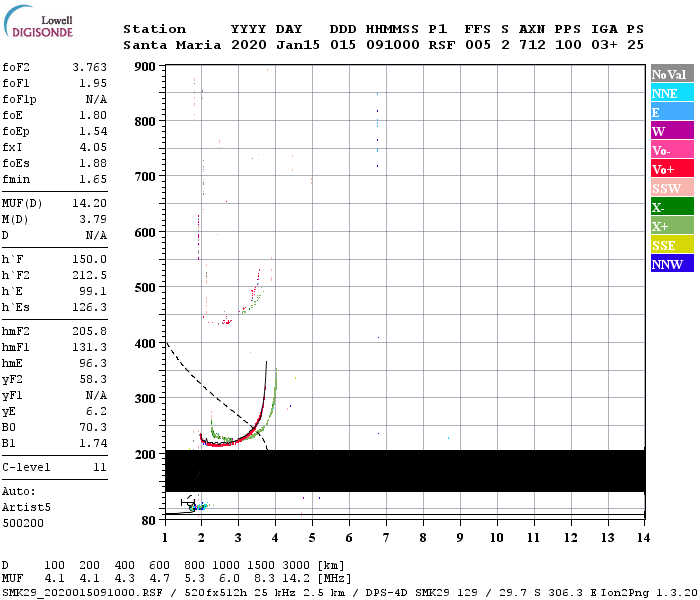Select the X- dark green legend swatch

tap(672, 207)
